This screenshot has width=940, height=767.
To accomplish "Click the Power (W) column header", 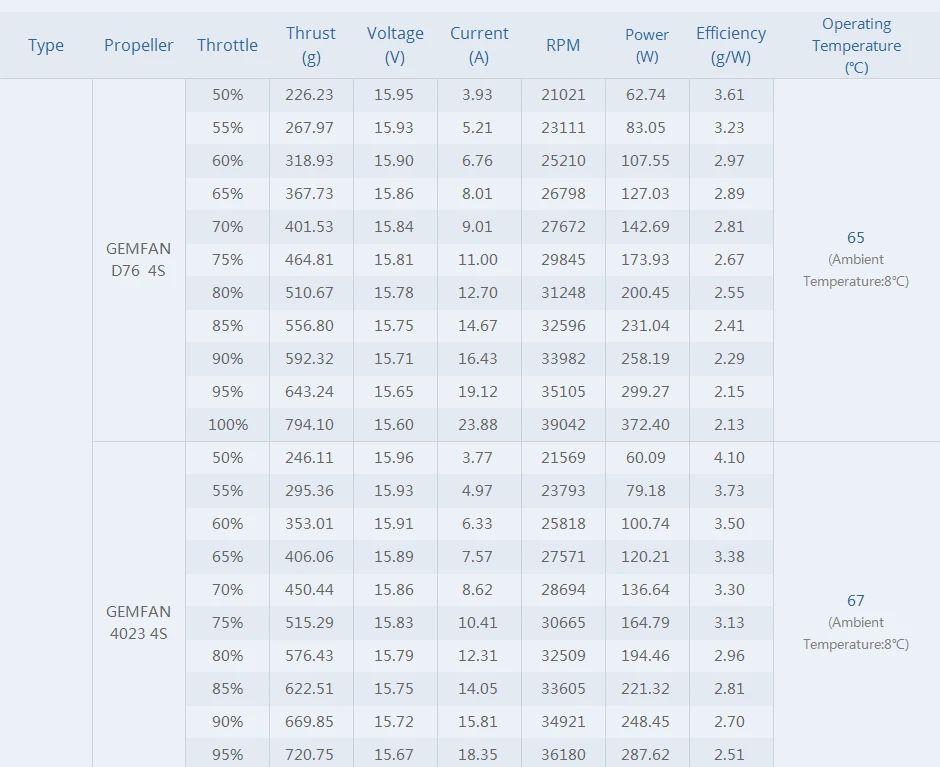I will 647,45.
